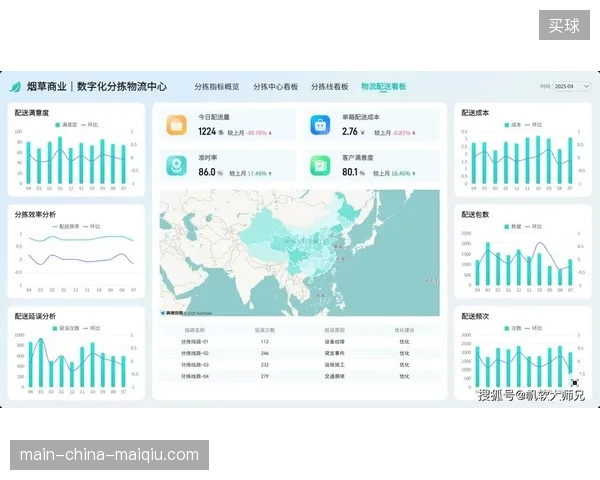Click the 配送频次 panel title

pyautogui.click(x=475, y=316)
